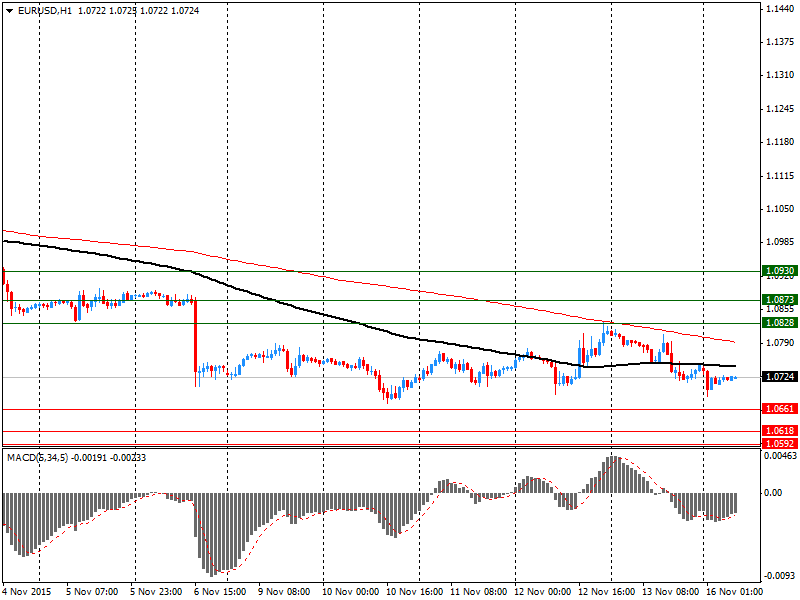
Task: Open the chart menu arrow beside EURUSD,H1
Action: 9,11
